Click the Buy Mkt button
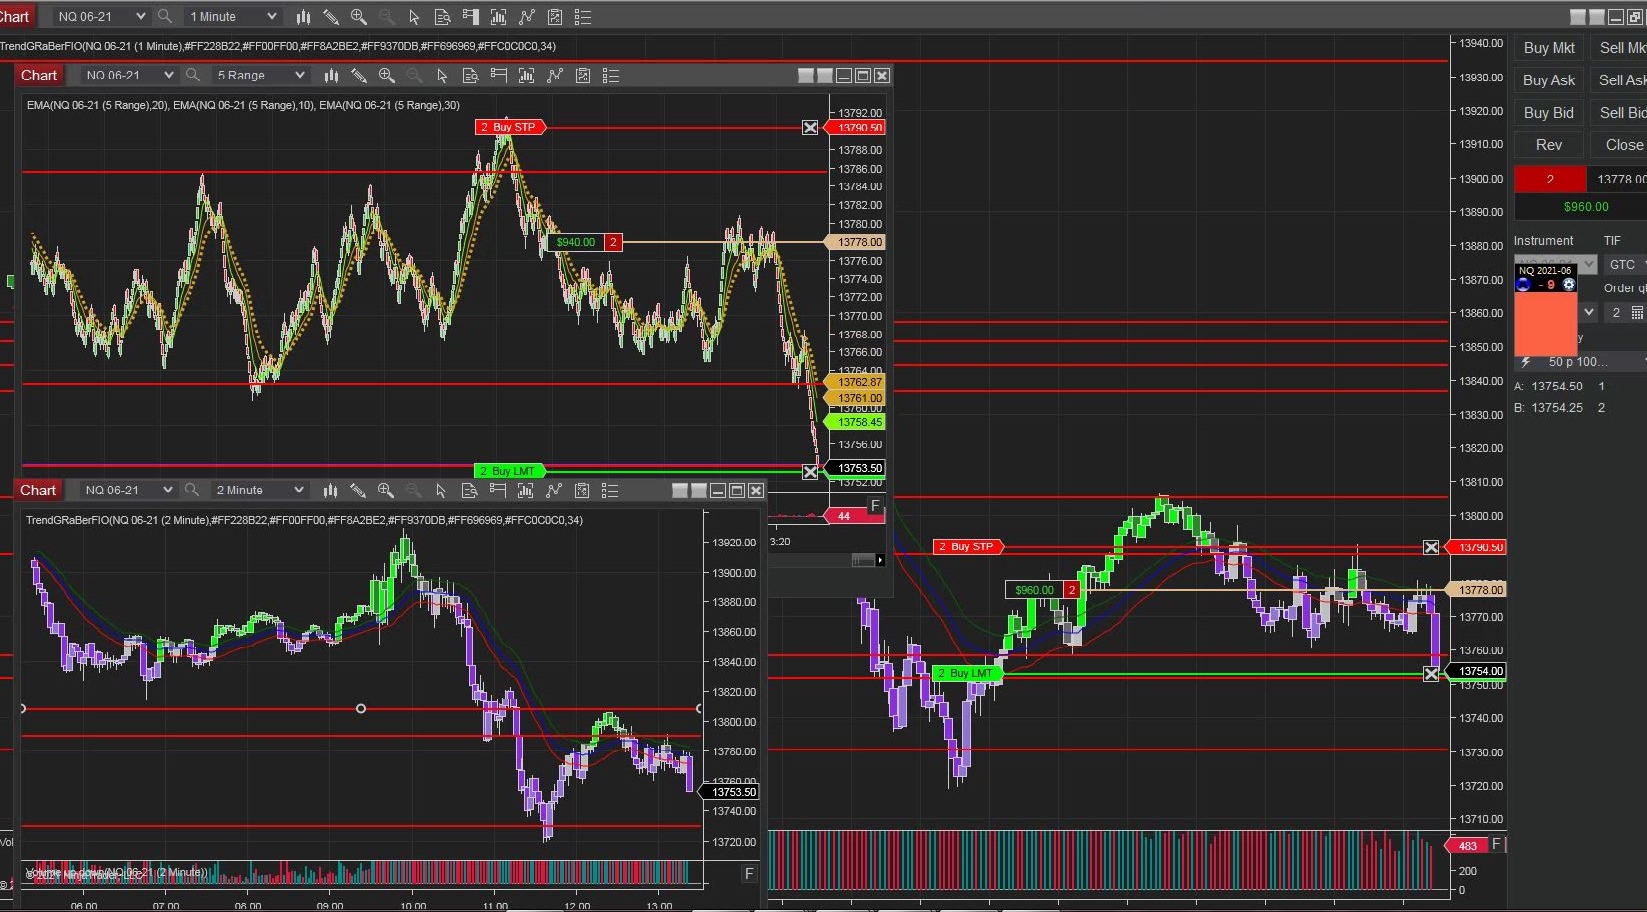 coord(1549,48)
